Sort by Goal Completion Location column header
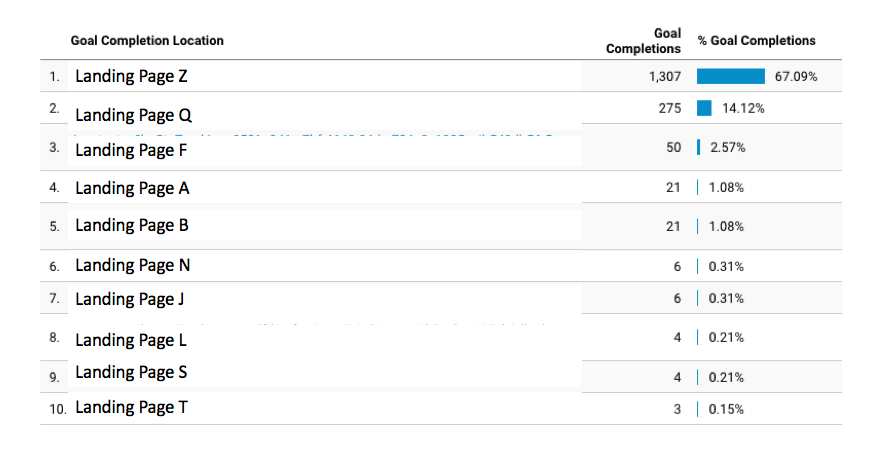Screen dimensions: 884x462 147,41
